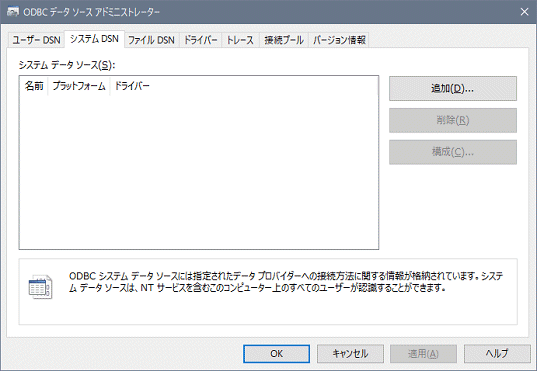Click the 適用(A) button

(423, 354)
